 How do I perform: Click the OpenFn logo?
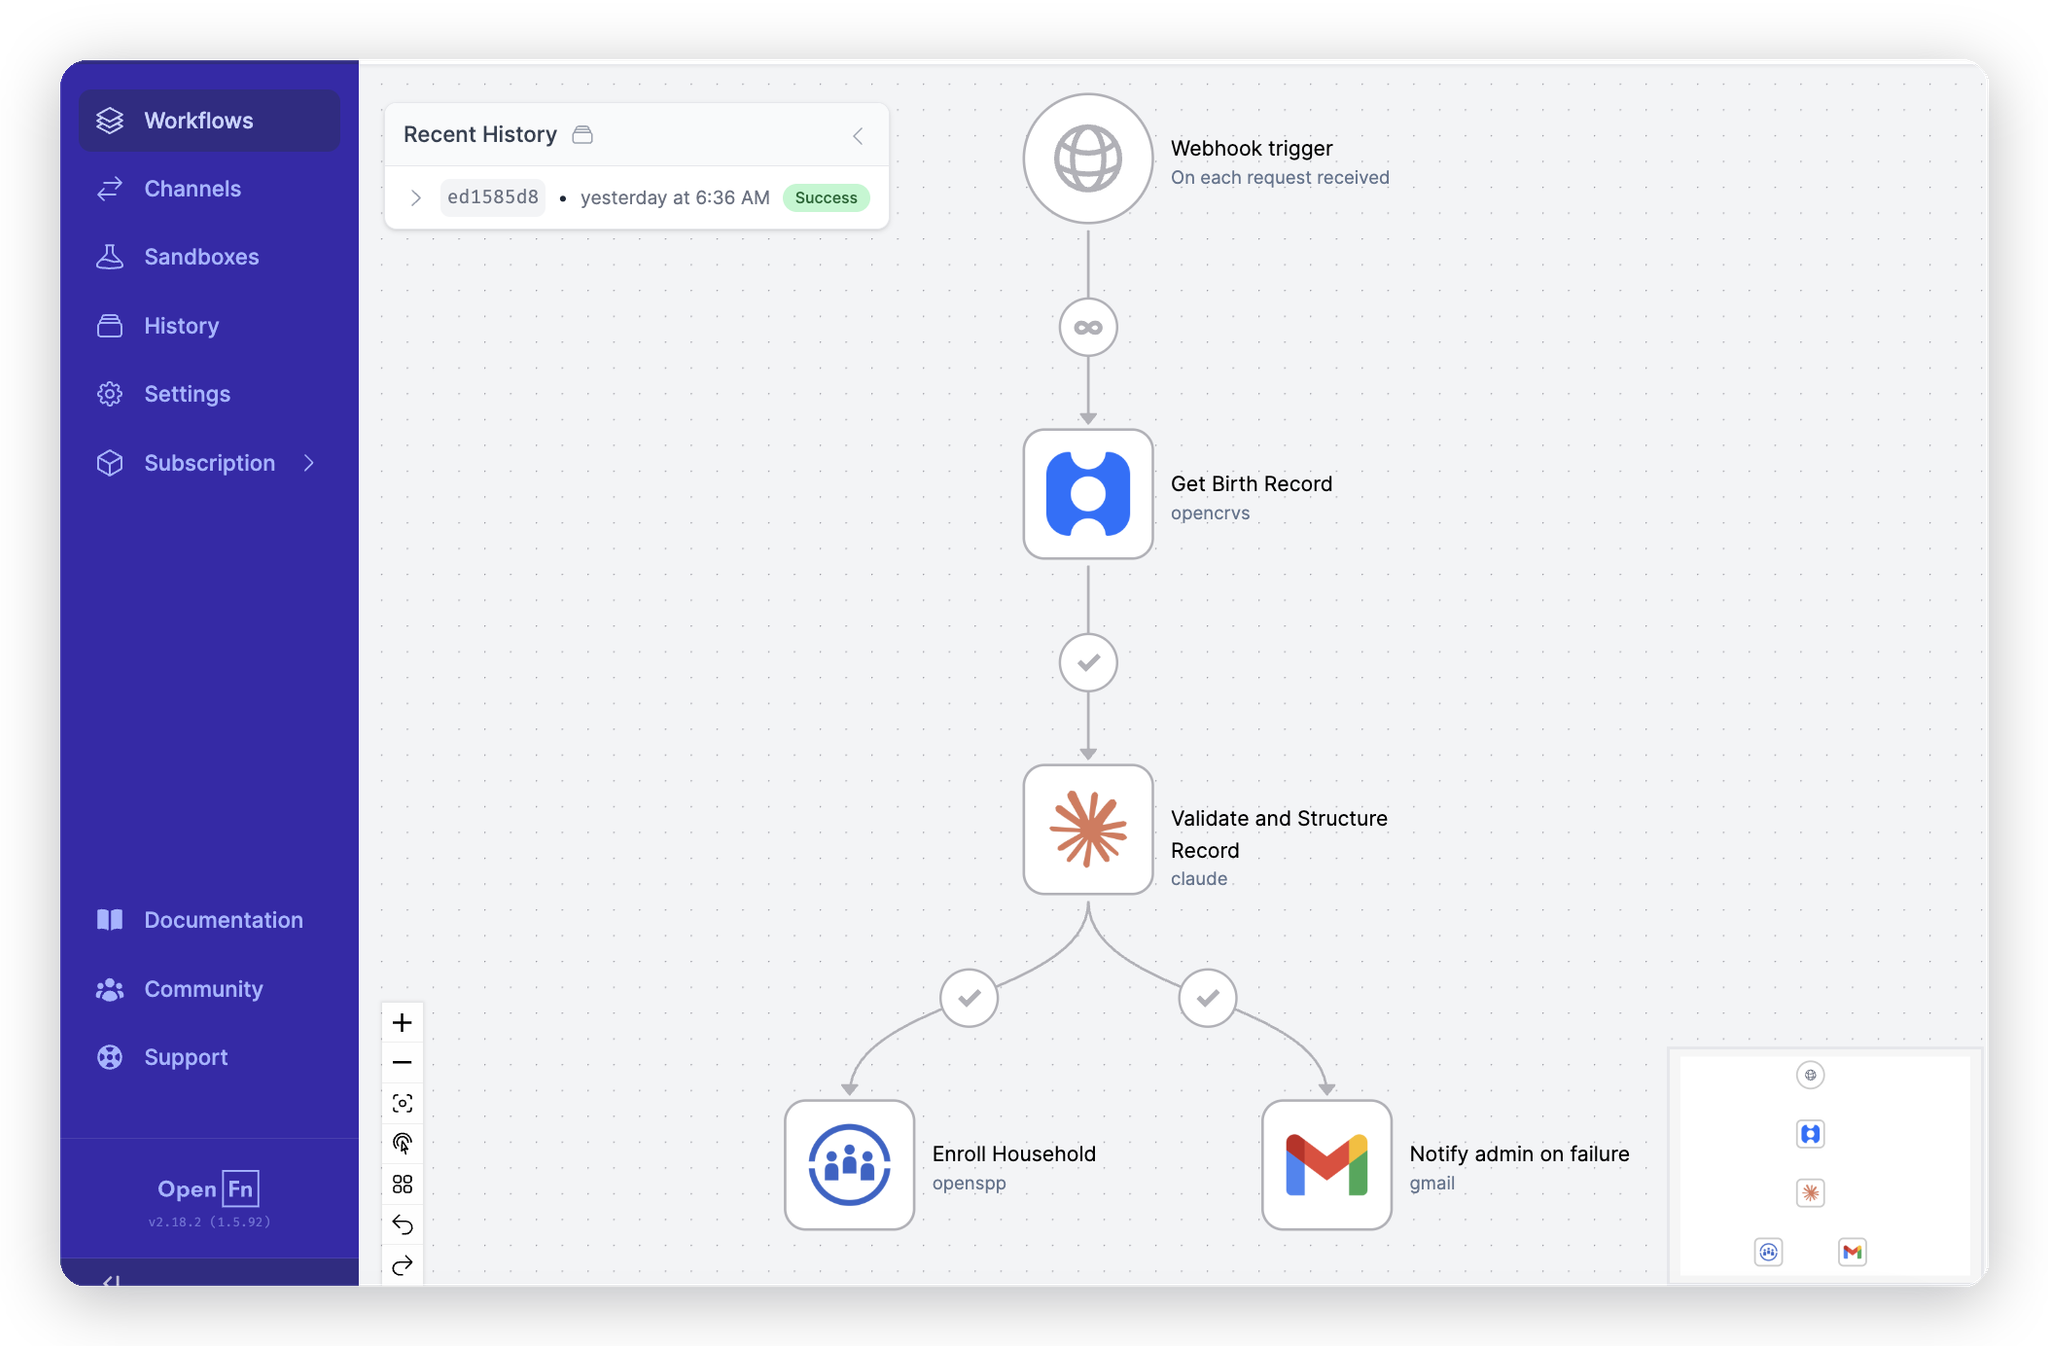[209, 1189]
